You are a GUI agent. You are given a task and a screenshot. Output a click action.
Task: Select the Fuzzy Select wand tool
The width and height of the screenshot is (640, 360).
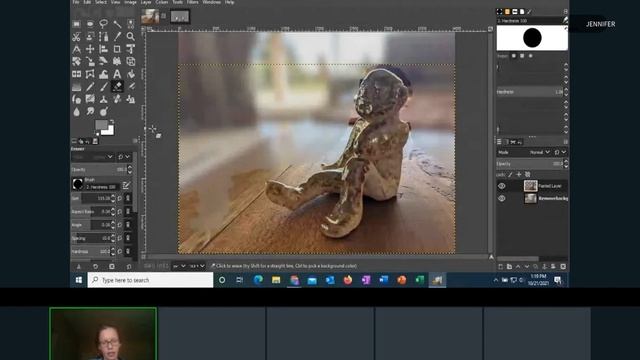[x=117, y=24]
